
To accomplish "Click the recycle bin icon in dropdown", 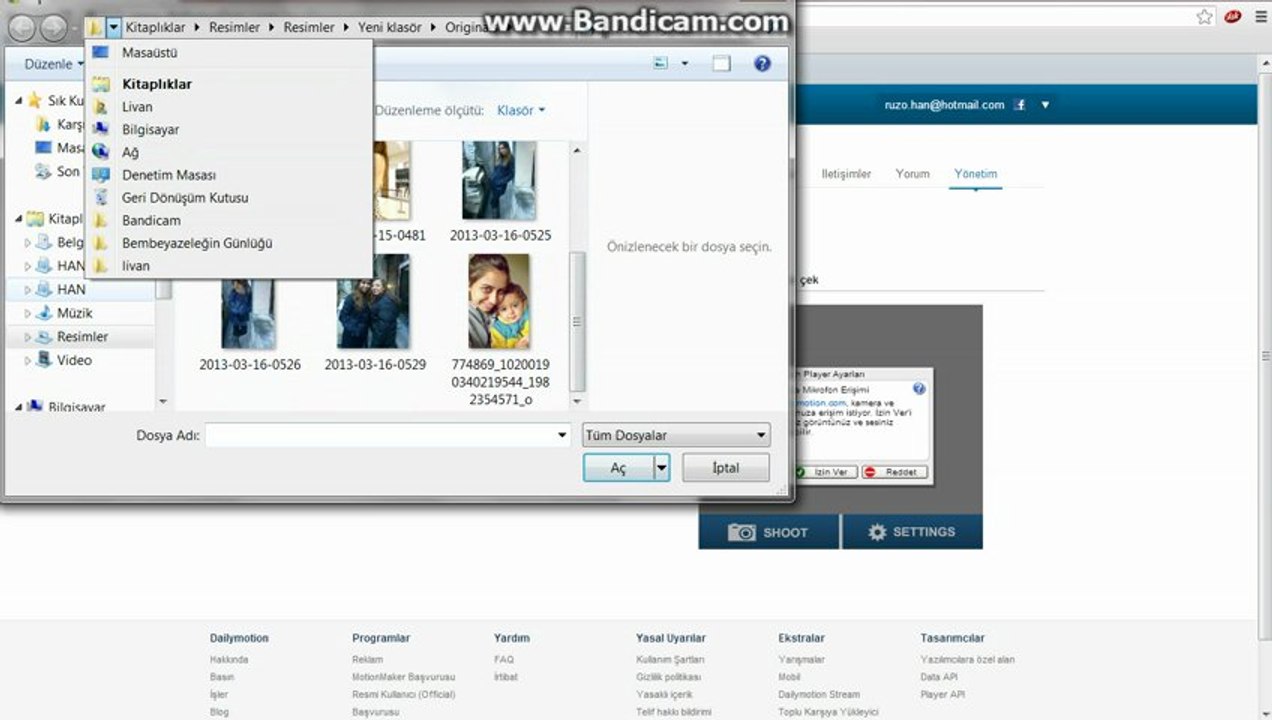I will point(101,197).
